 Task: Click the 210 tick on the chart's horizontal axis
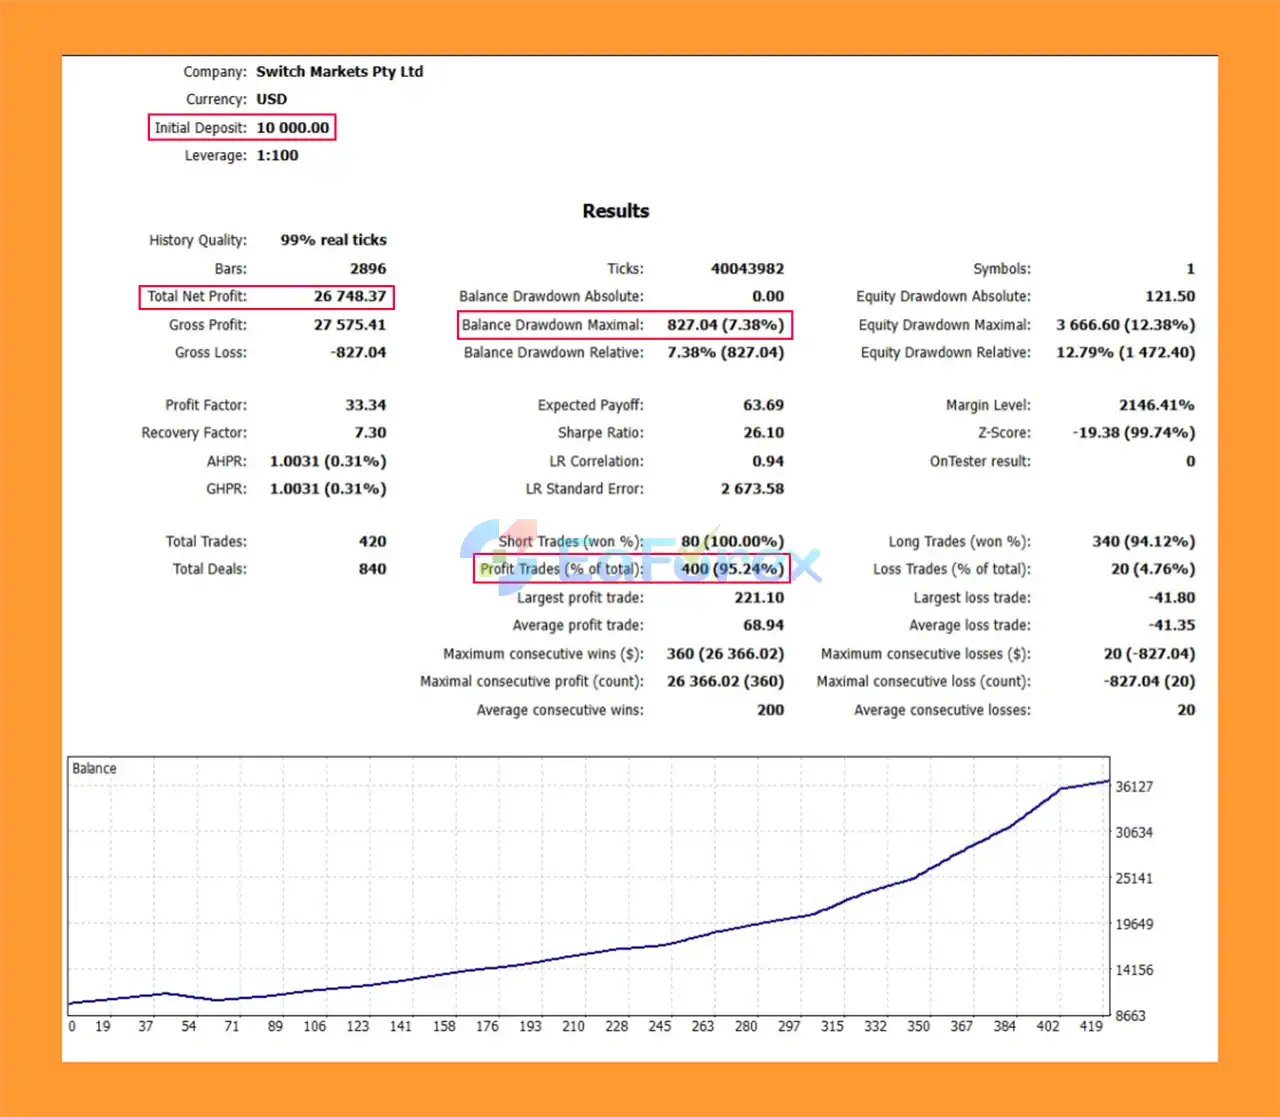573,1026
